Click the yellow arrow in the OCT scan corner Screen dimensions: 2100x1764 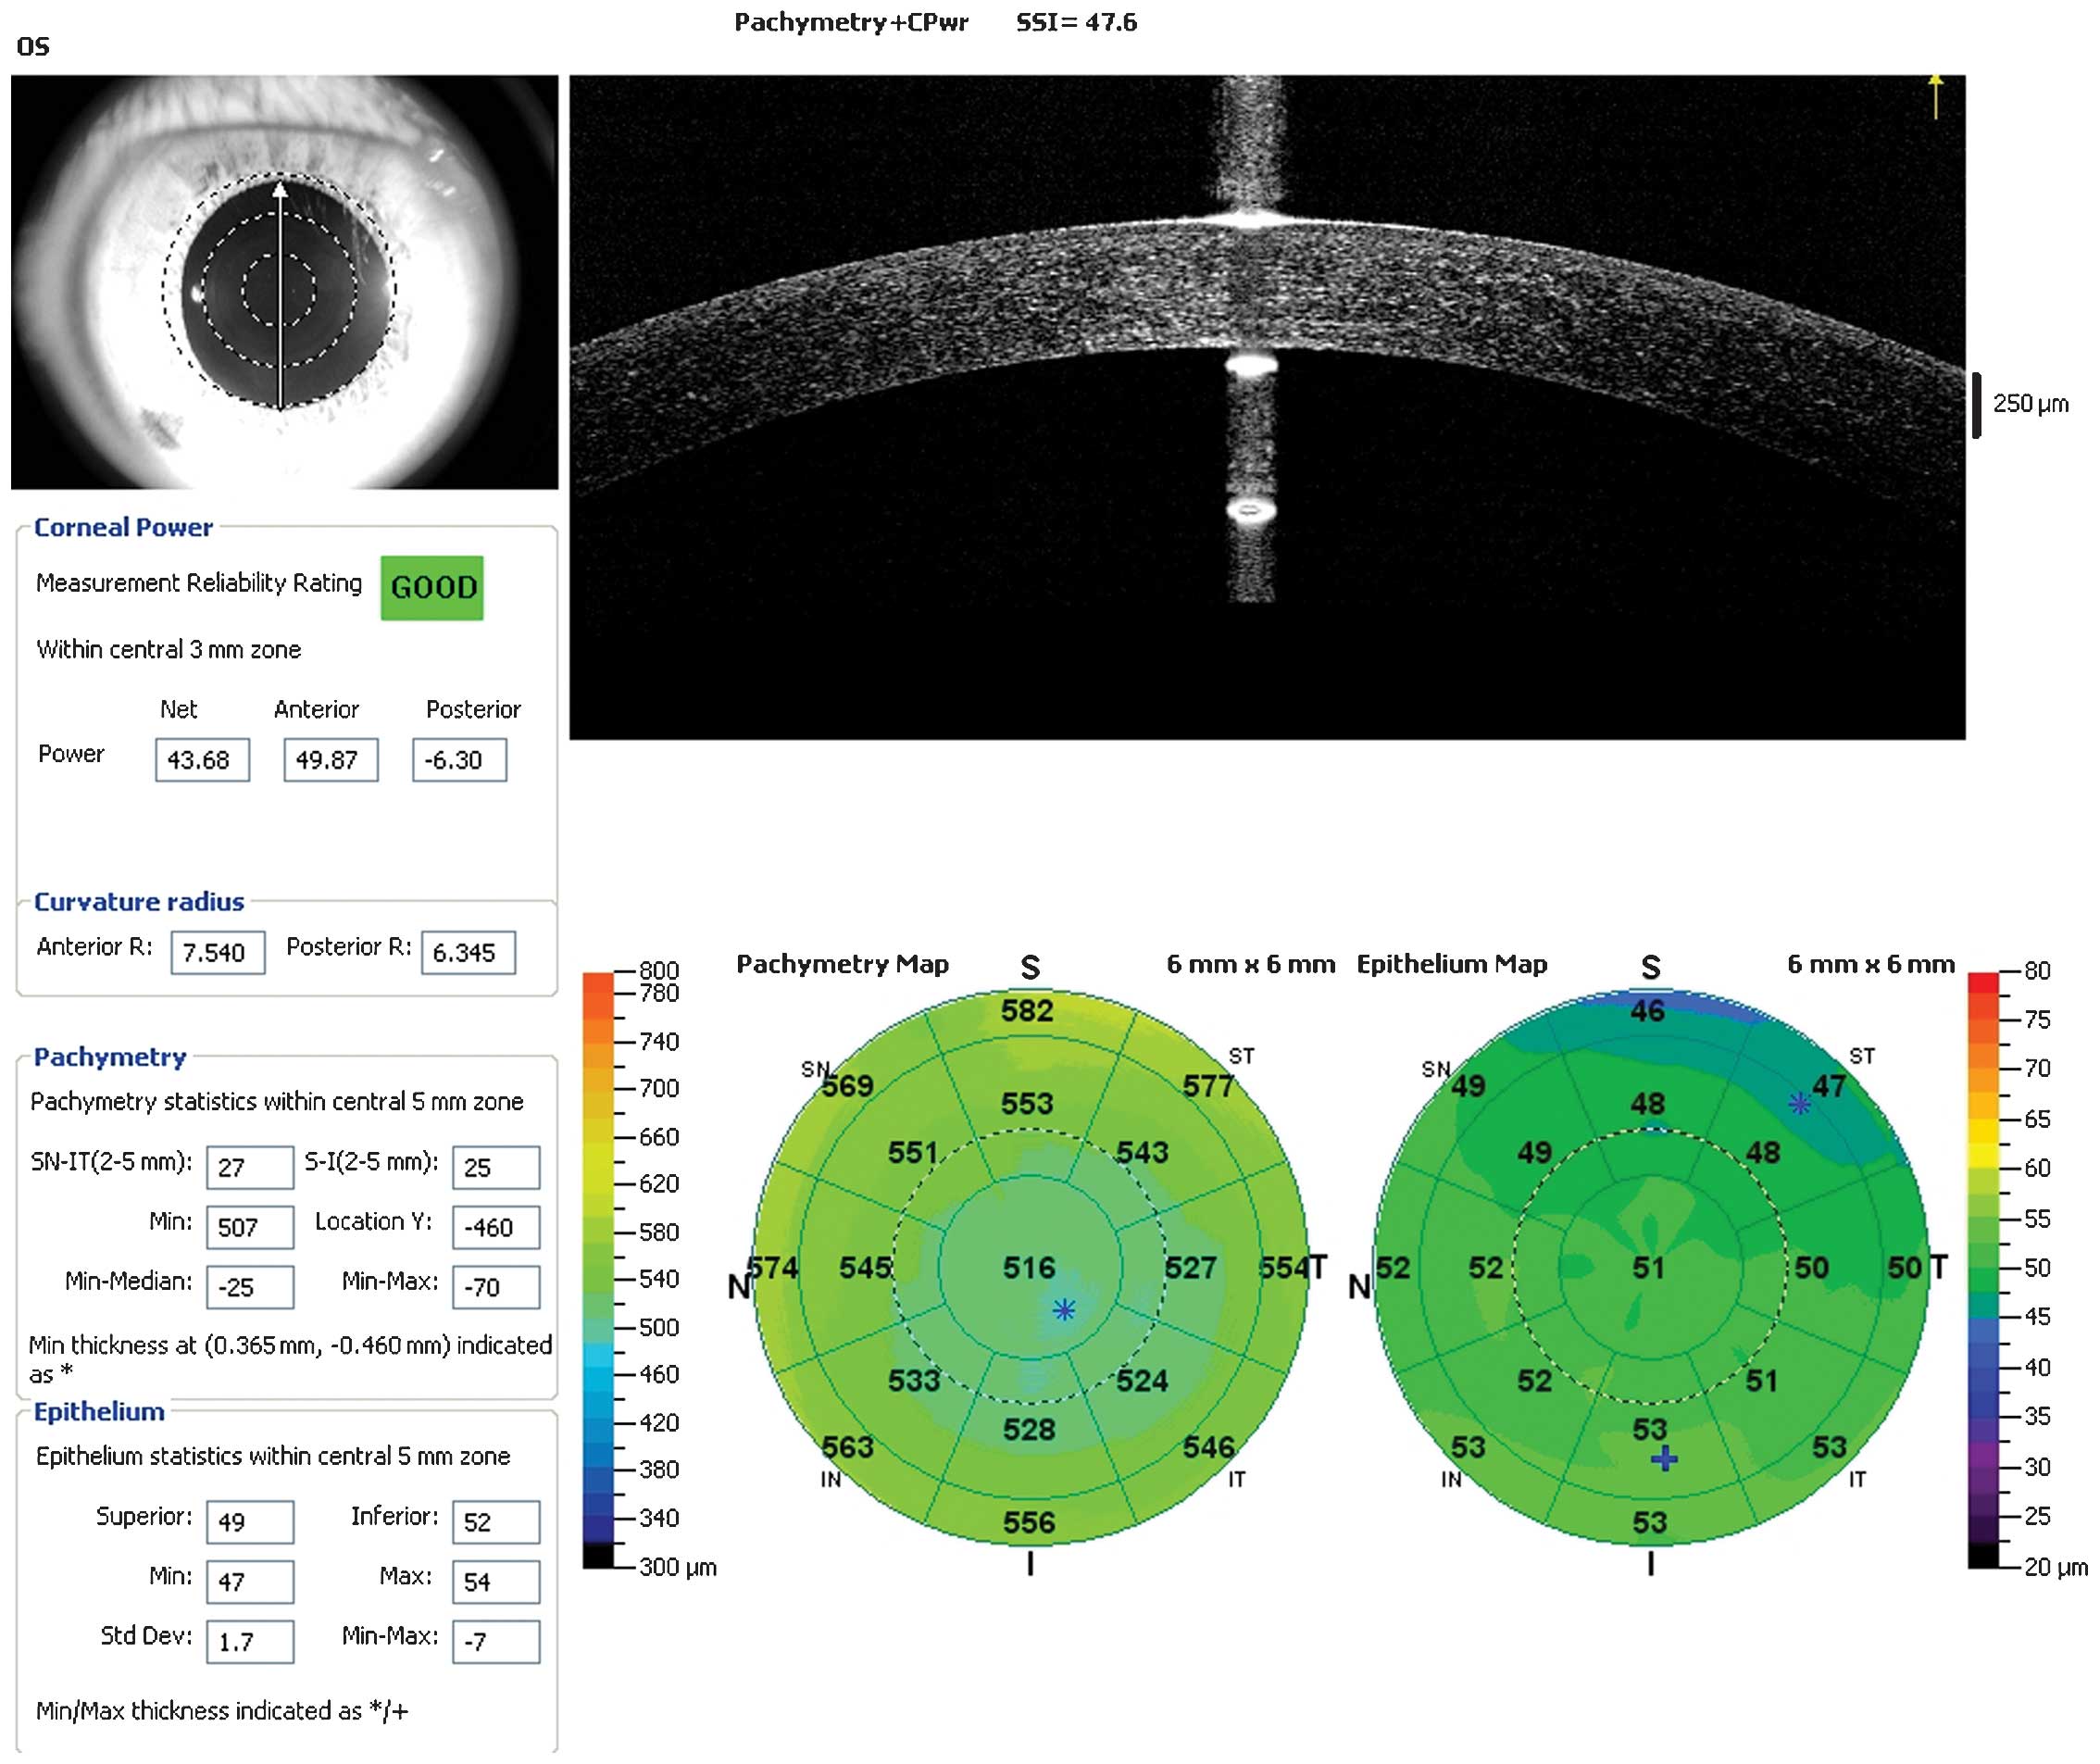1936,96
